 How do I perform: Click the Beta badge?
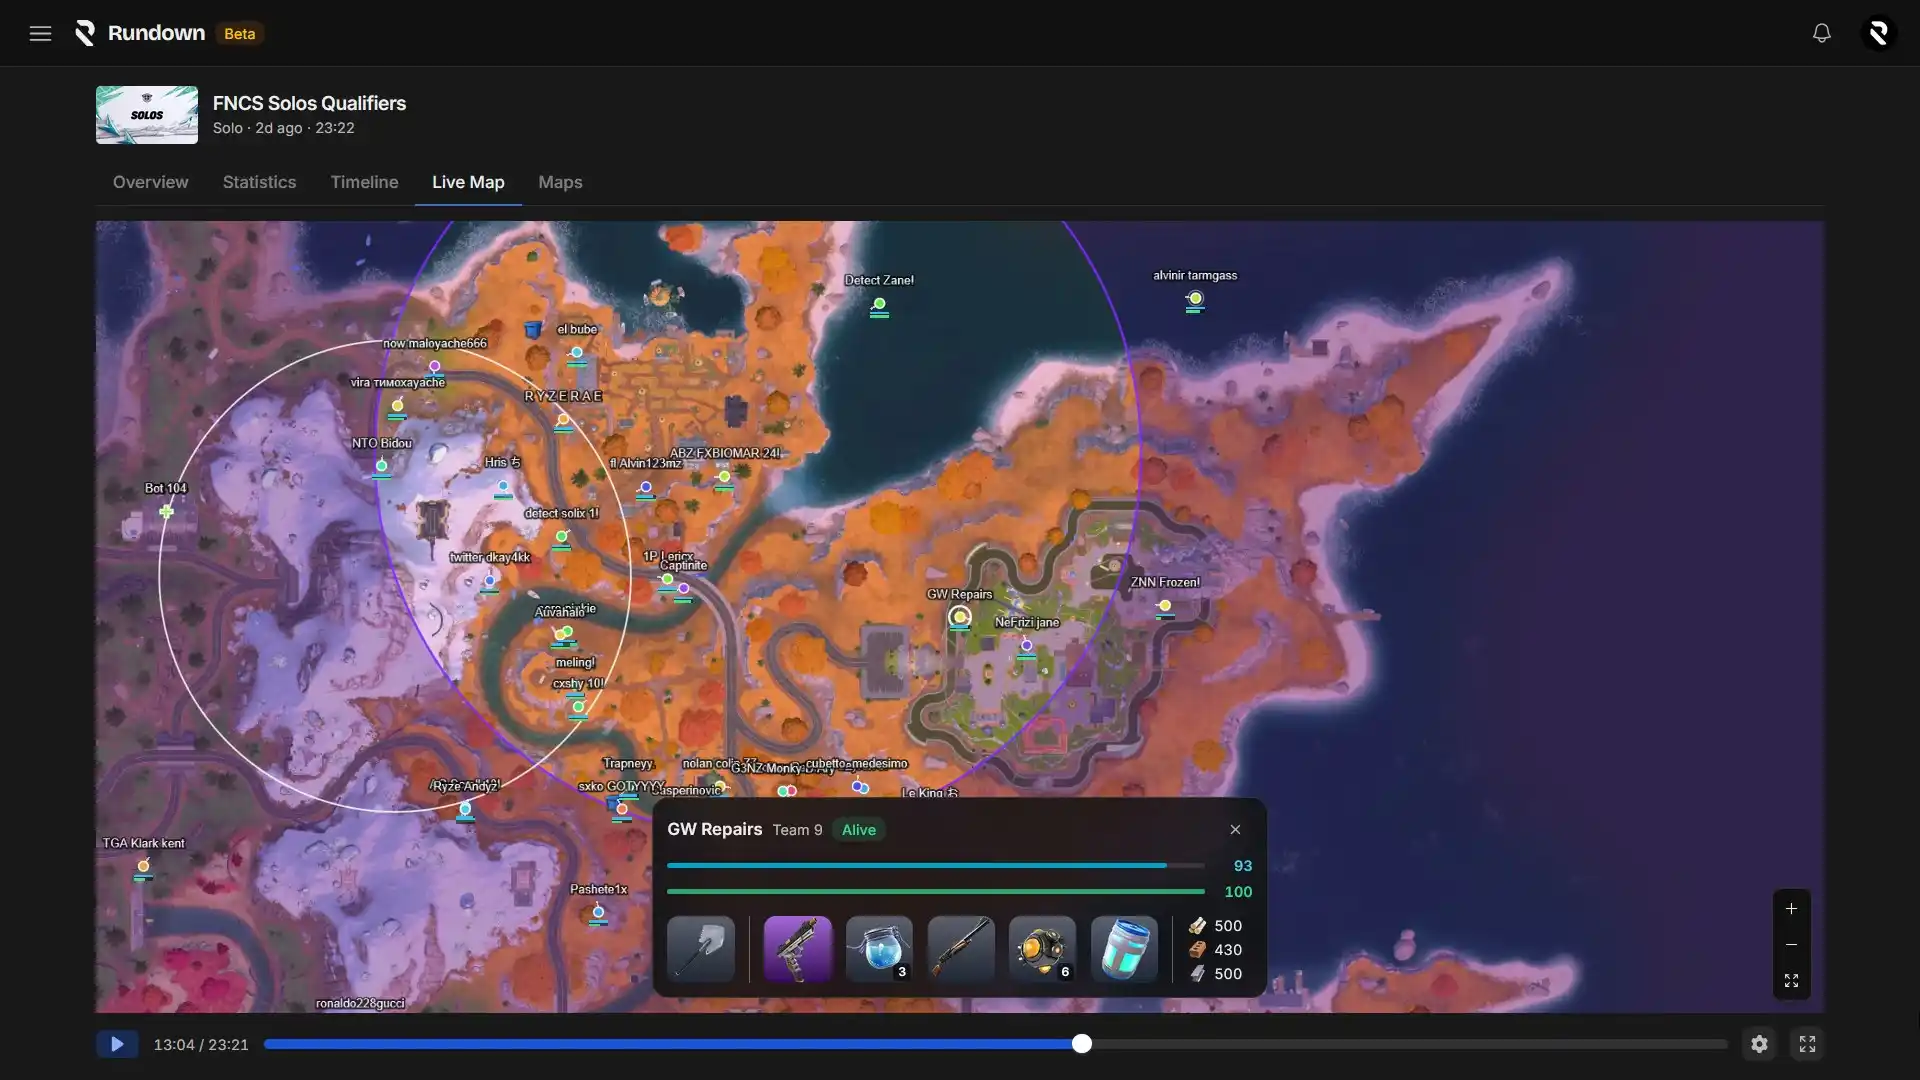[239, 33]
